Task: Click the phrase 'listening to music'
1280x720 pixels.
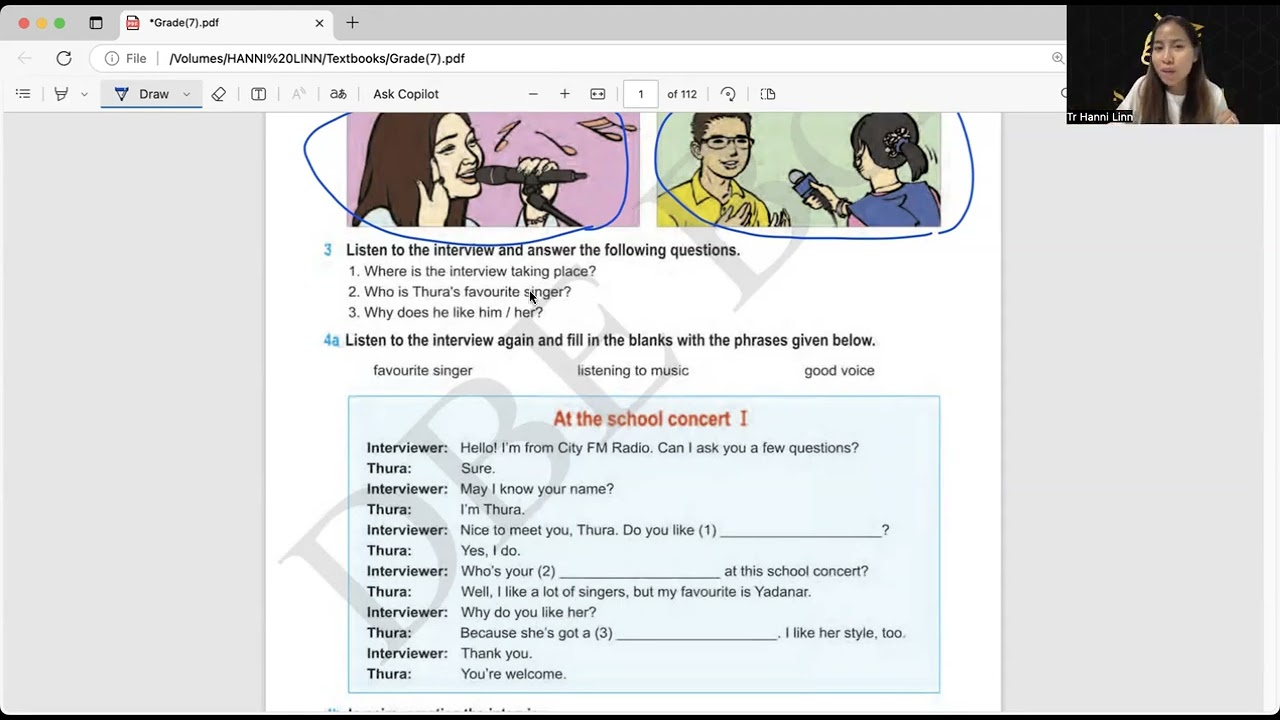Action: (x=633, y=370)
